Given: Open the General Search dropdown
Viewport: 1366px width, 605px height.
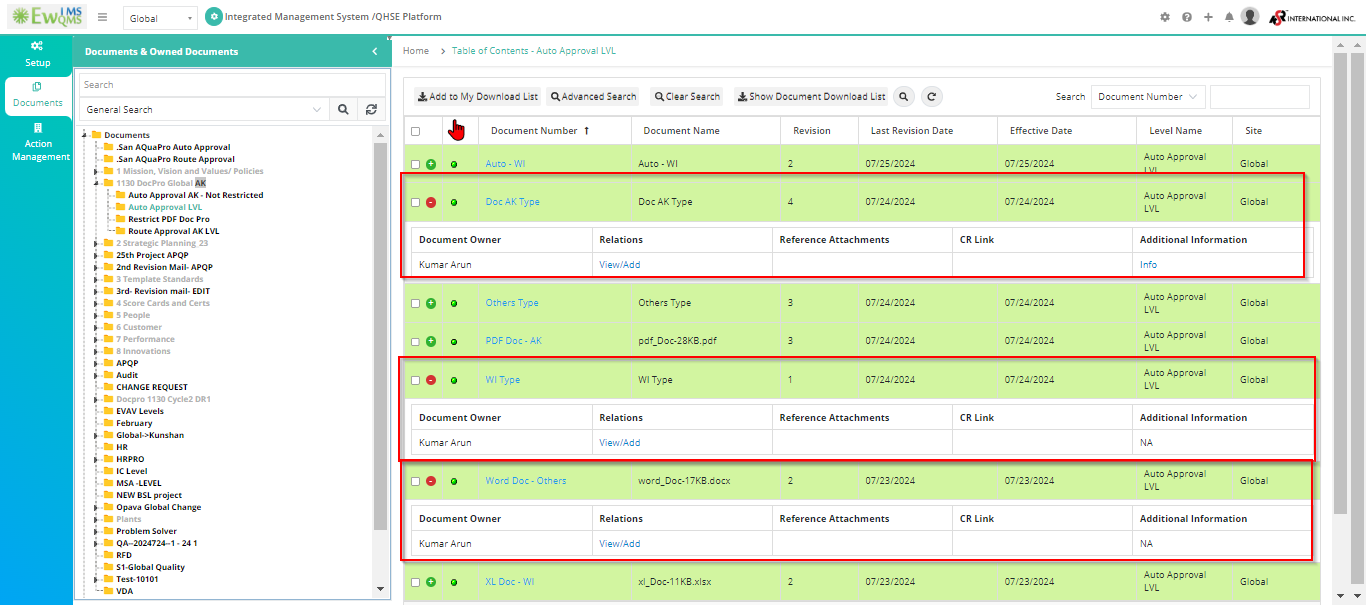Looking at the screenshot, I should point(204,110).
